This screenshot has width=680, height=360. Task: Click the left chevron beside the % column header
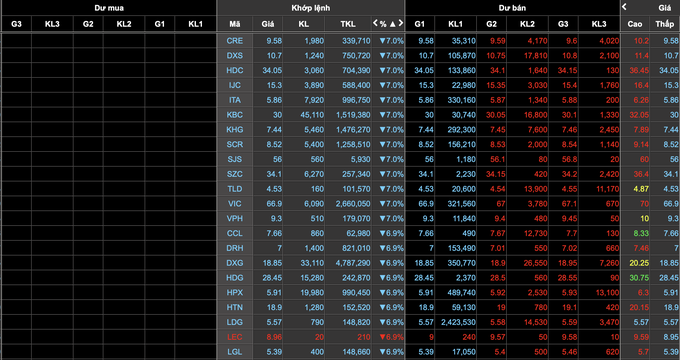point(375,23)
